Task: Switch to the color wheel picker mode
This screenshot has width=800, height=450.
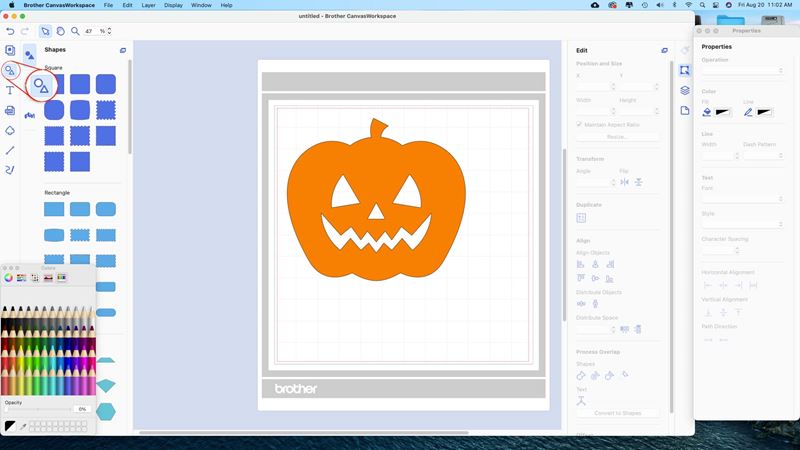Action: [9, 277]
